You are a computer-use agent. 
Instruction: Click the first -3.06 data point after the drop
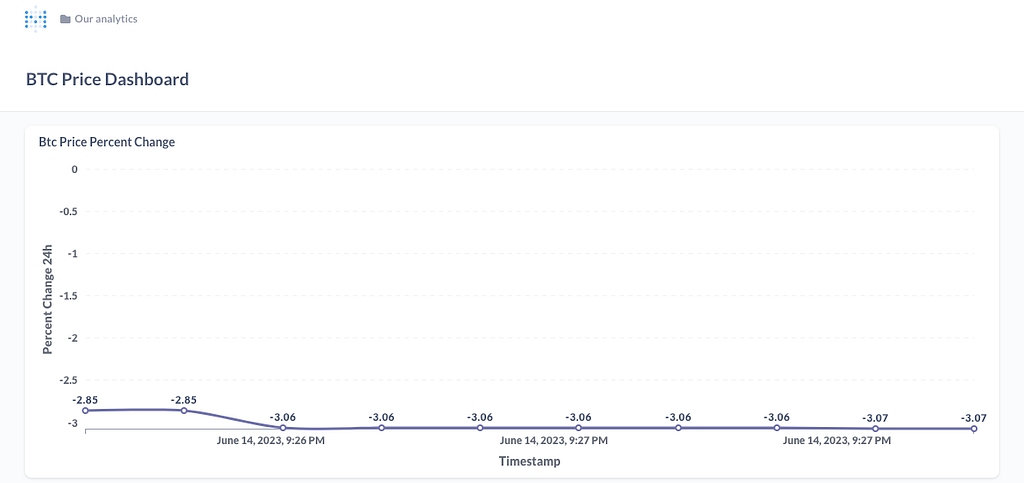pos(283,428)
